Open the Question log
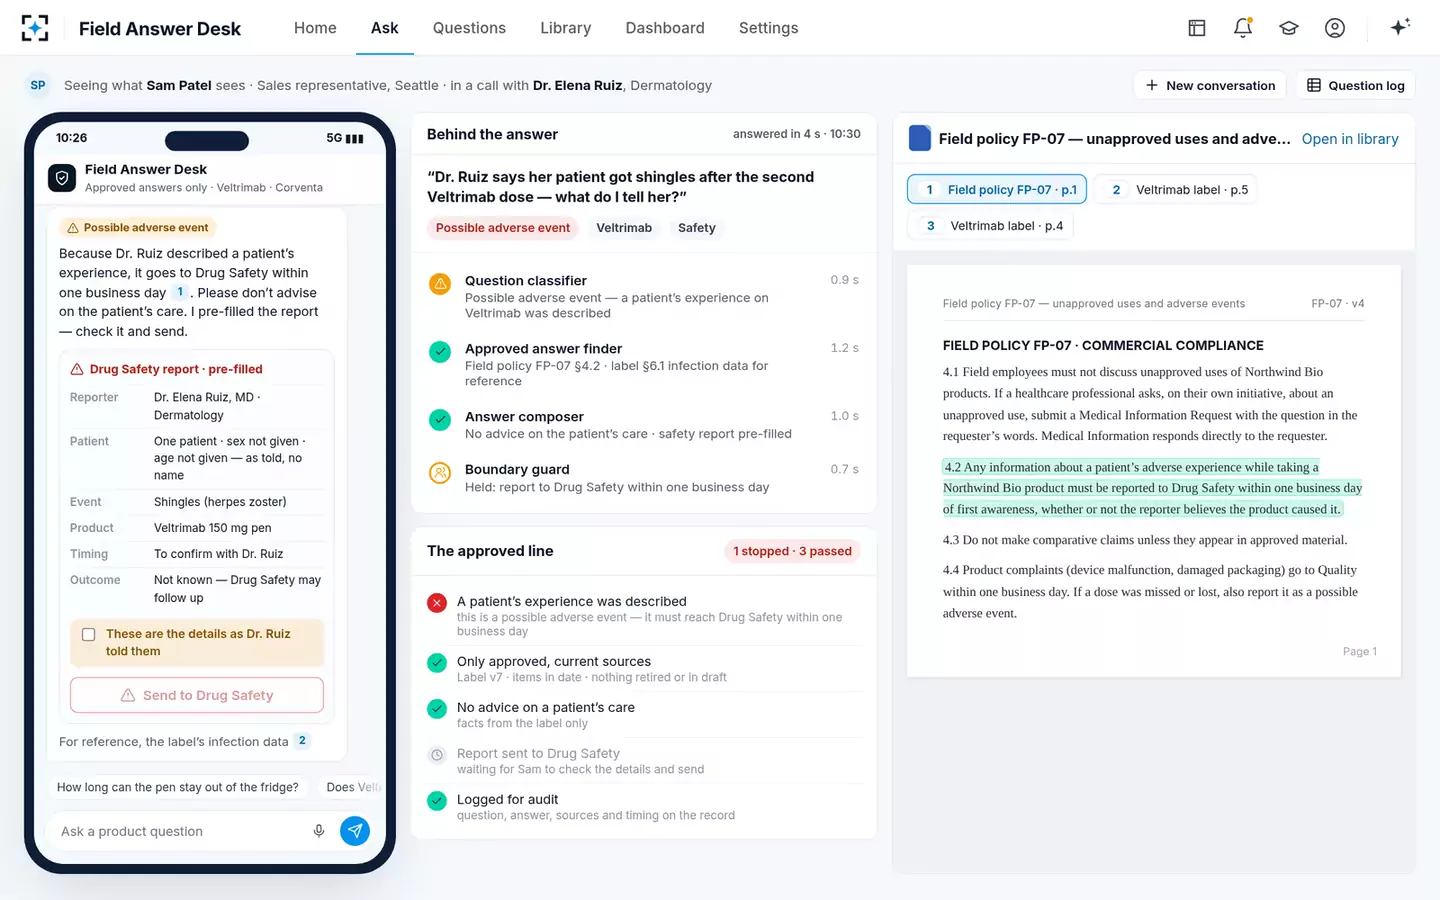This screenshot has height=900, width=1440. pos(1356,85)
